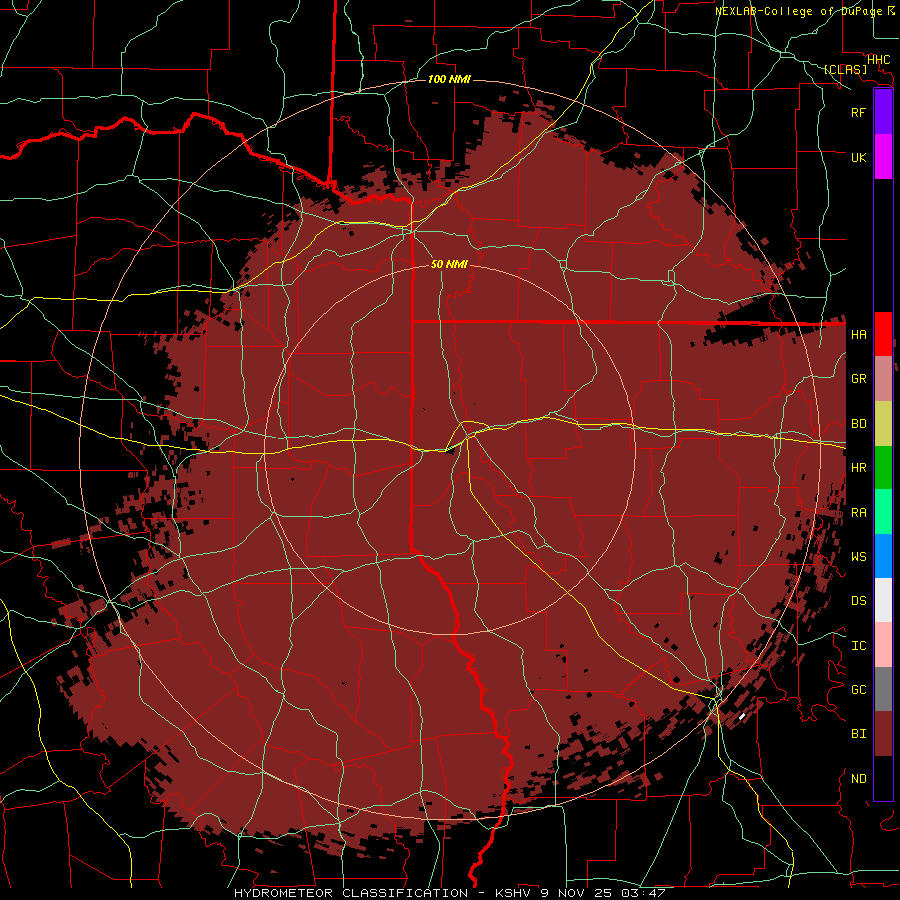This screenshot has width=900, height=900.
Task: Click the UK legend label
Action: tap(858, 157)
